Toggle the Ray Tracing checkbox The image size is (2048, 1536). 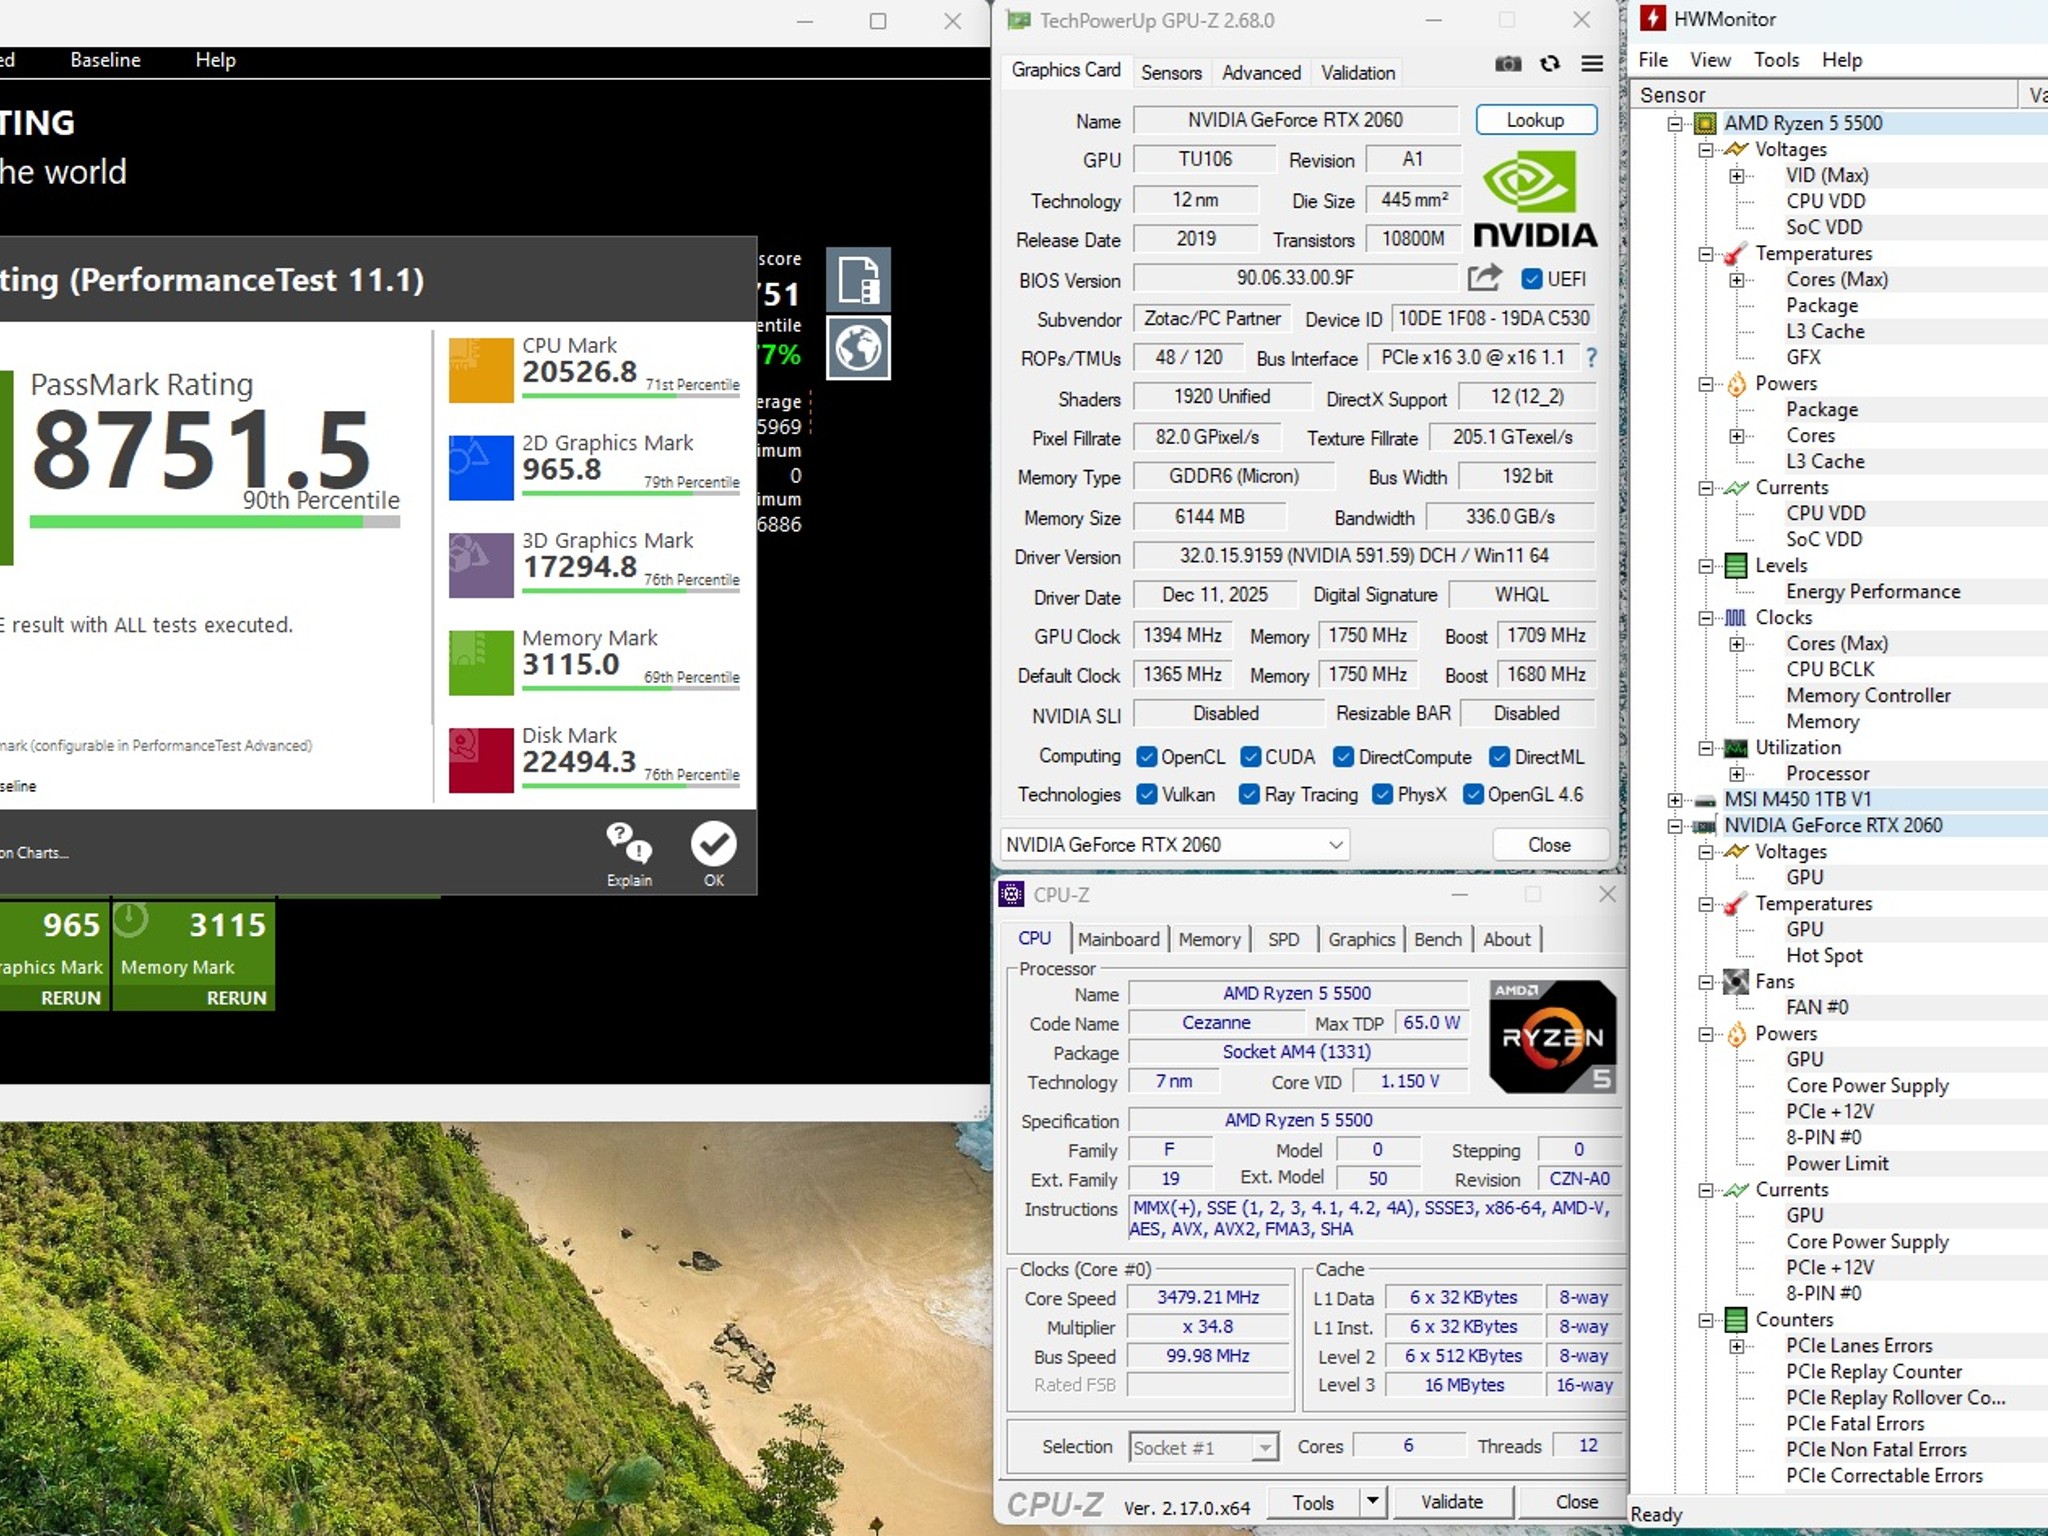[1249, 794]
